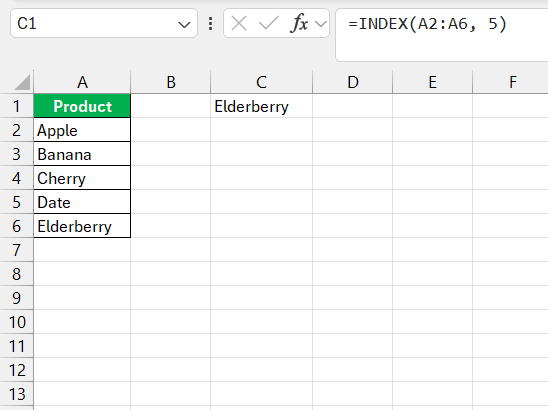Select column D header
548x410 pixels.
pos(353,82)
